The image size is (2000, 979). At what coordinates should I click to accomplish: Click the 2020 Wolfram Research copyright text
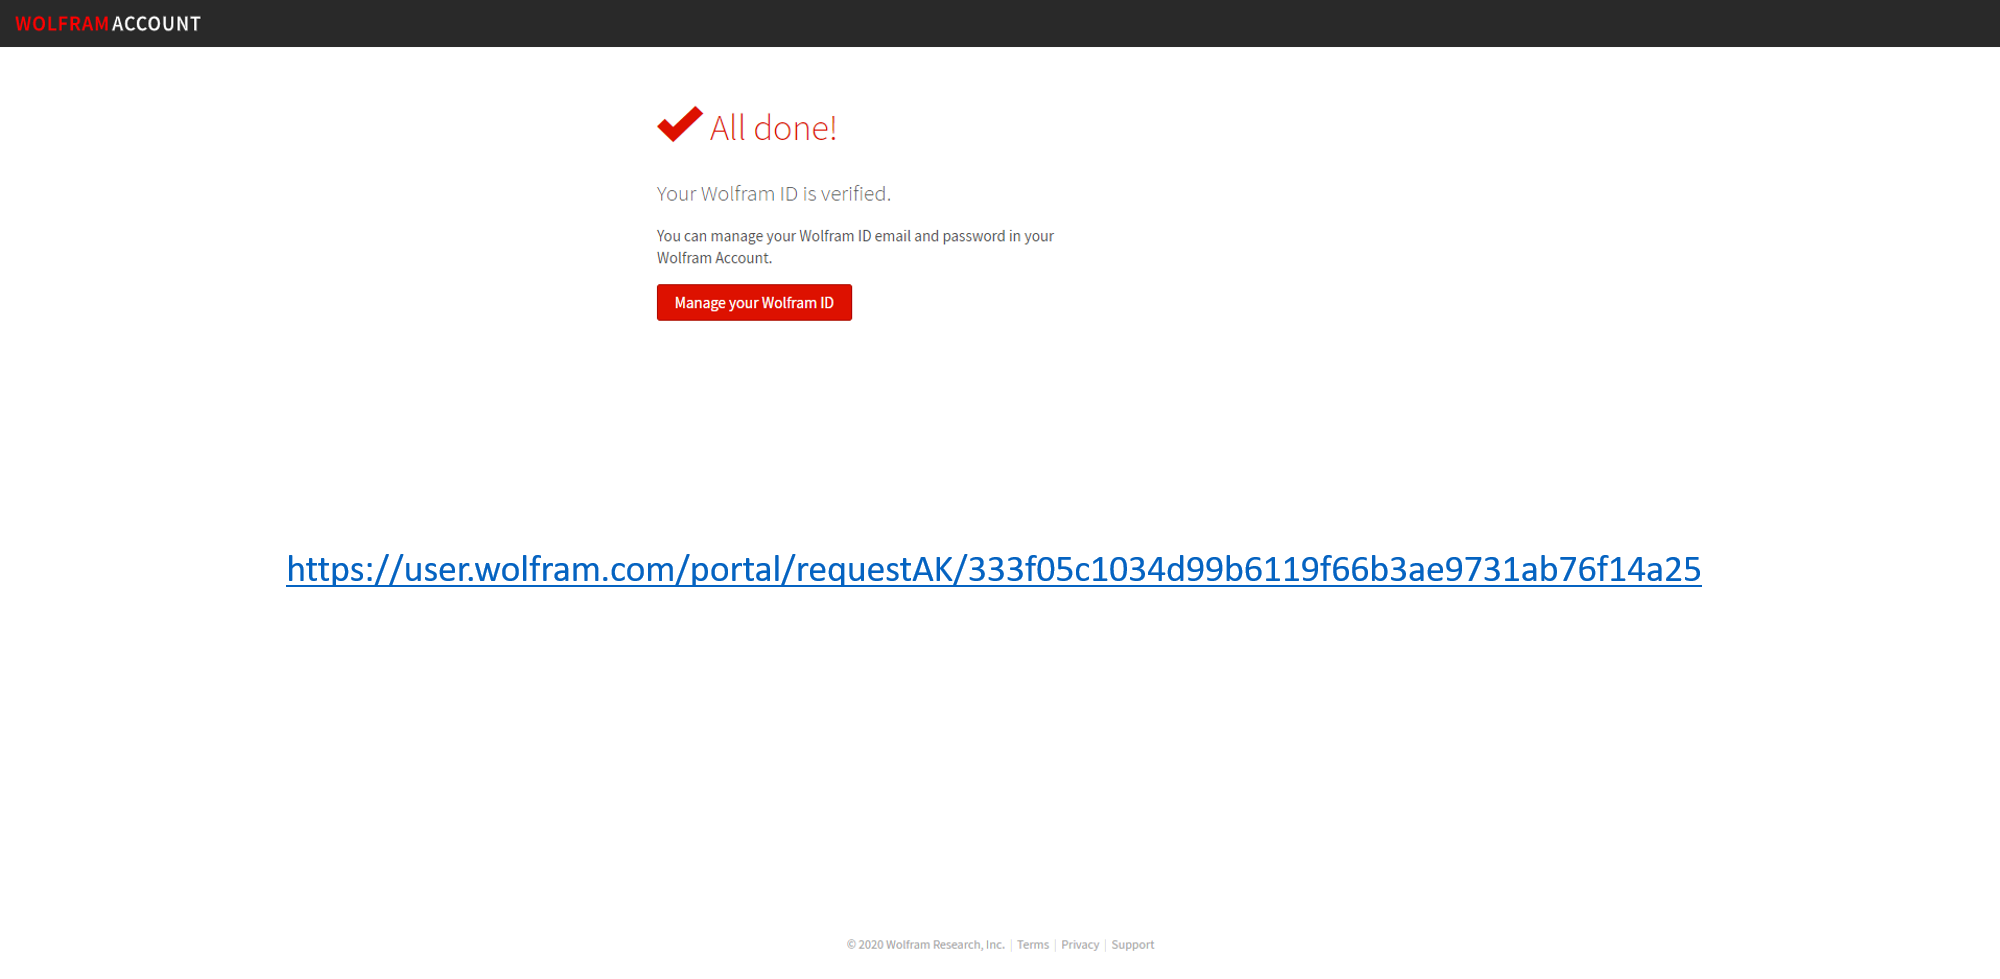point(926,945)
